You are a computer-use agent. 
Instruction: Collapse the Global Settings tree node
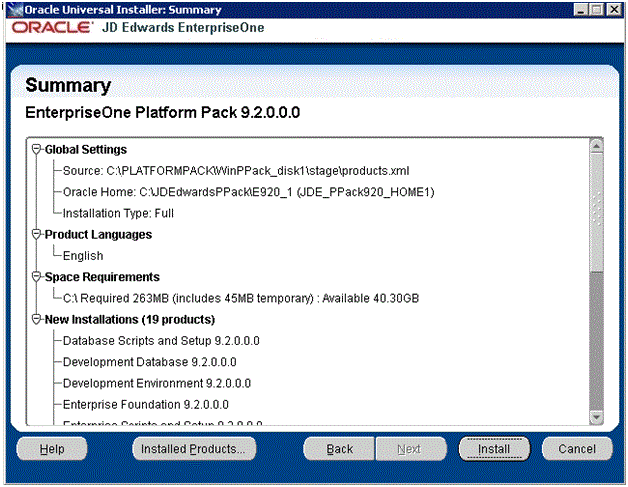tap(37, 149)
